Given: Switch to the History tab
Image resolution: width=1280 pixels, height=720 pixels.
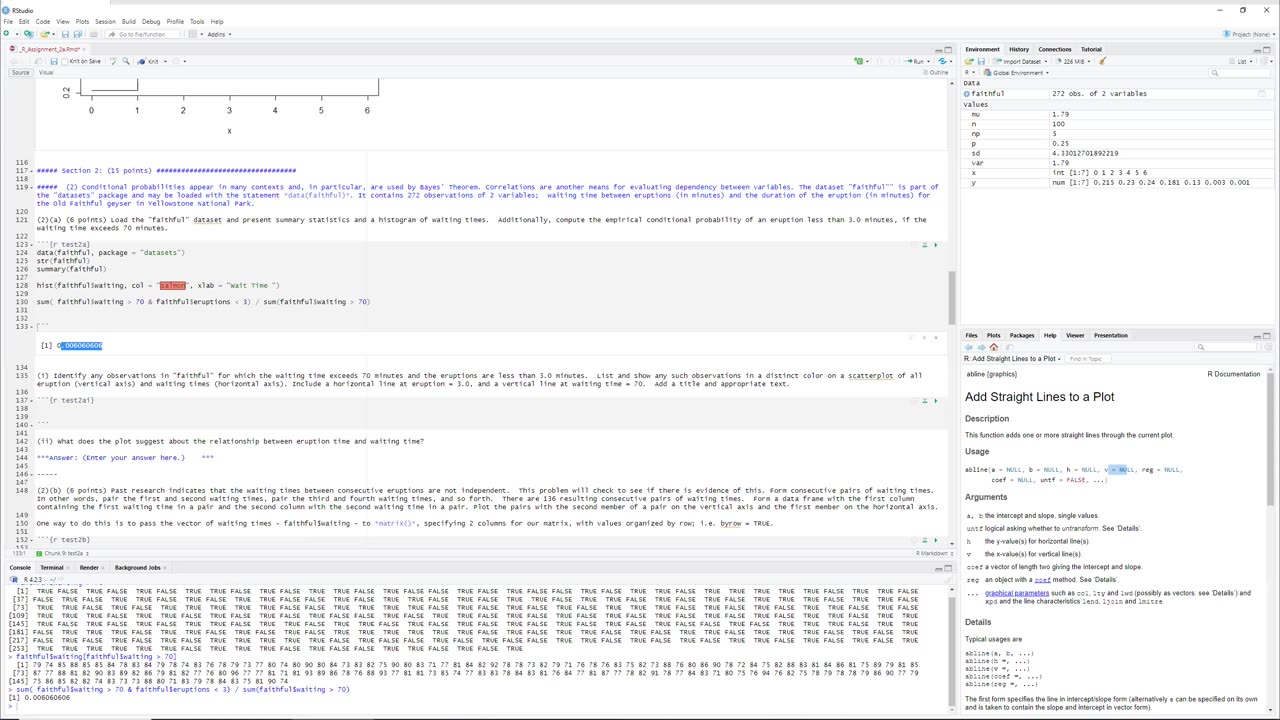Looking at the screenshot, I should [1018, 49].
